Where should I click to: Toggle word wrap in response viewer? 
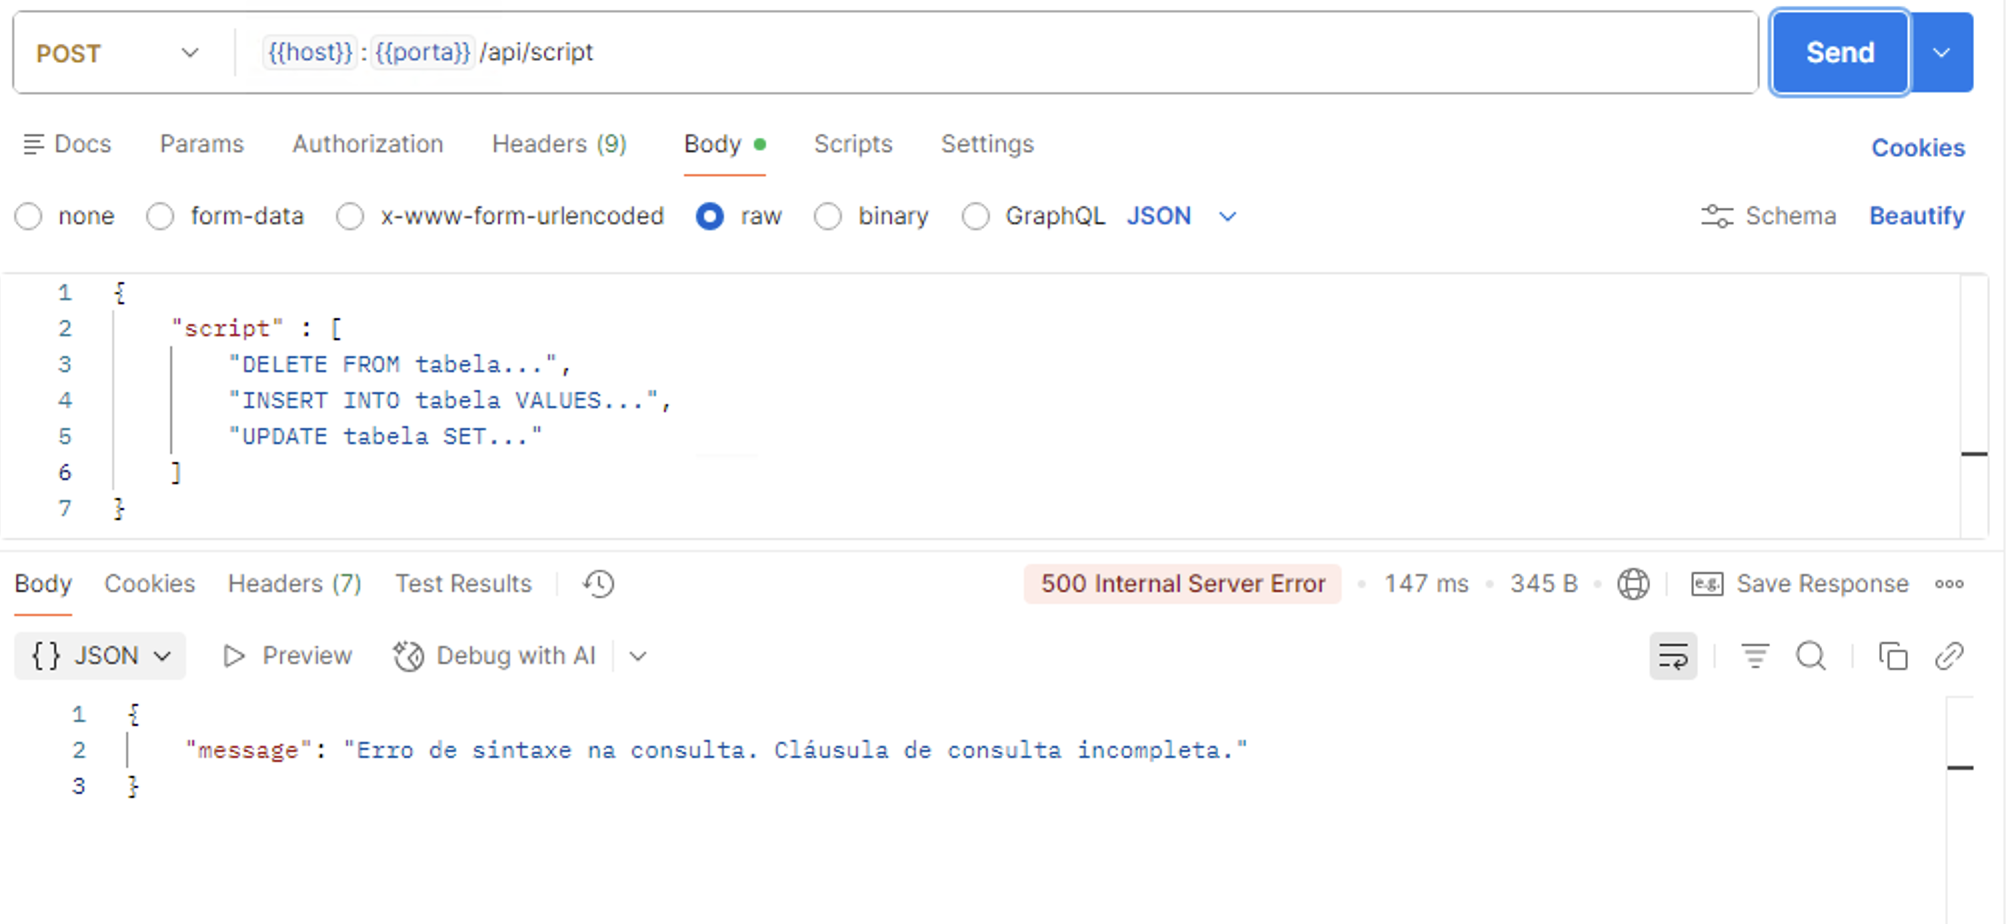(x=1673, y=656)
